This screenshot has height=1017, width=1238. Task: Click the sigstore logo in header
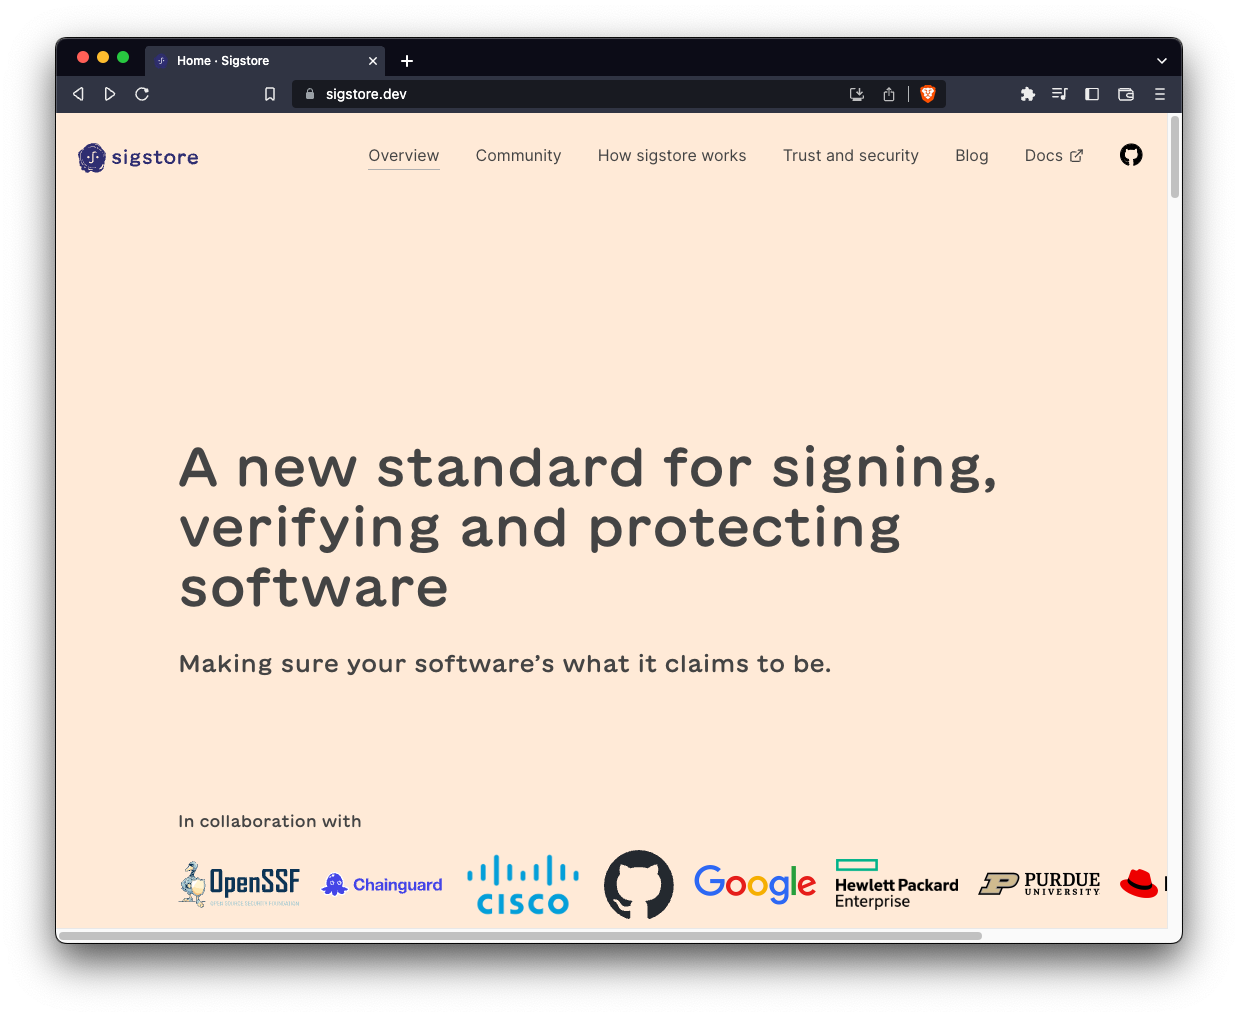tap(138, 157)
